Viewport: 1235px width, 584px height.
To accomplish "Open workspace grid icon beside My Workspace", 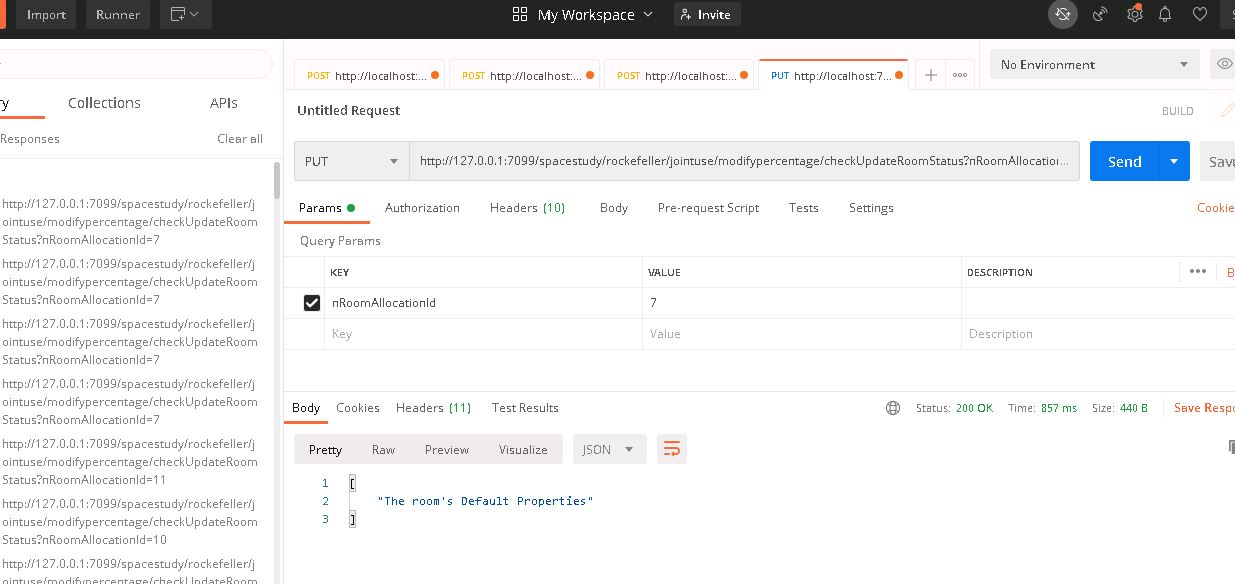I will (519, 14).
